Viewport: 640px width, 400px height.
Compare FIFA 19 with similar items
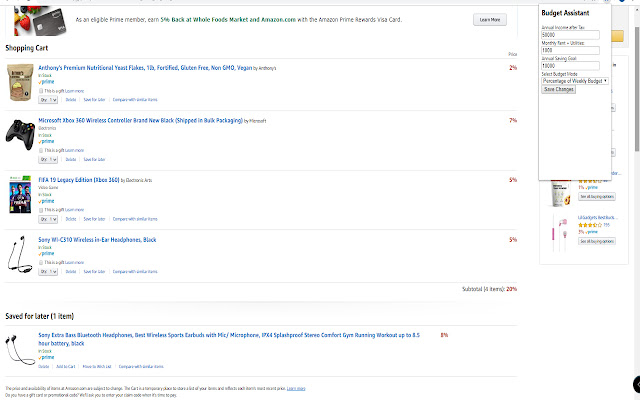click(135, 219)
